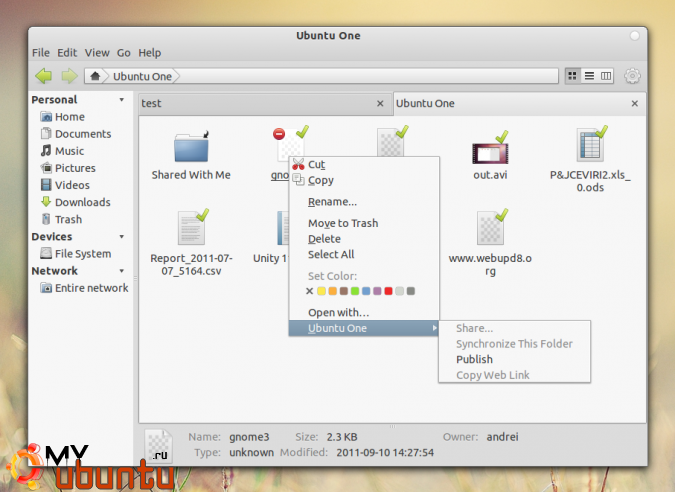Collapse the Devices section

tap(122, 237)
